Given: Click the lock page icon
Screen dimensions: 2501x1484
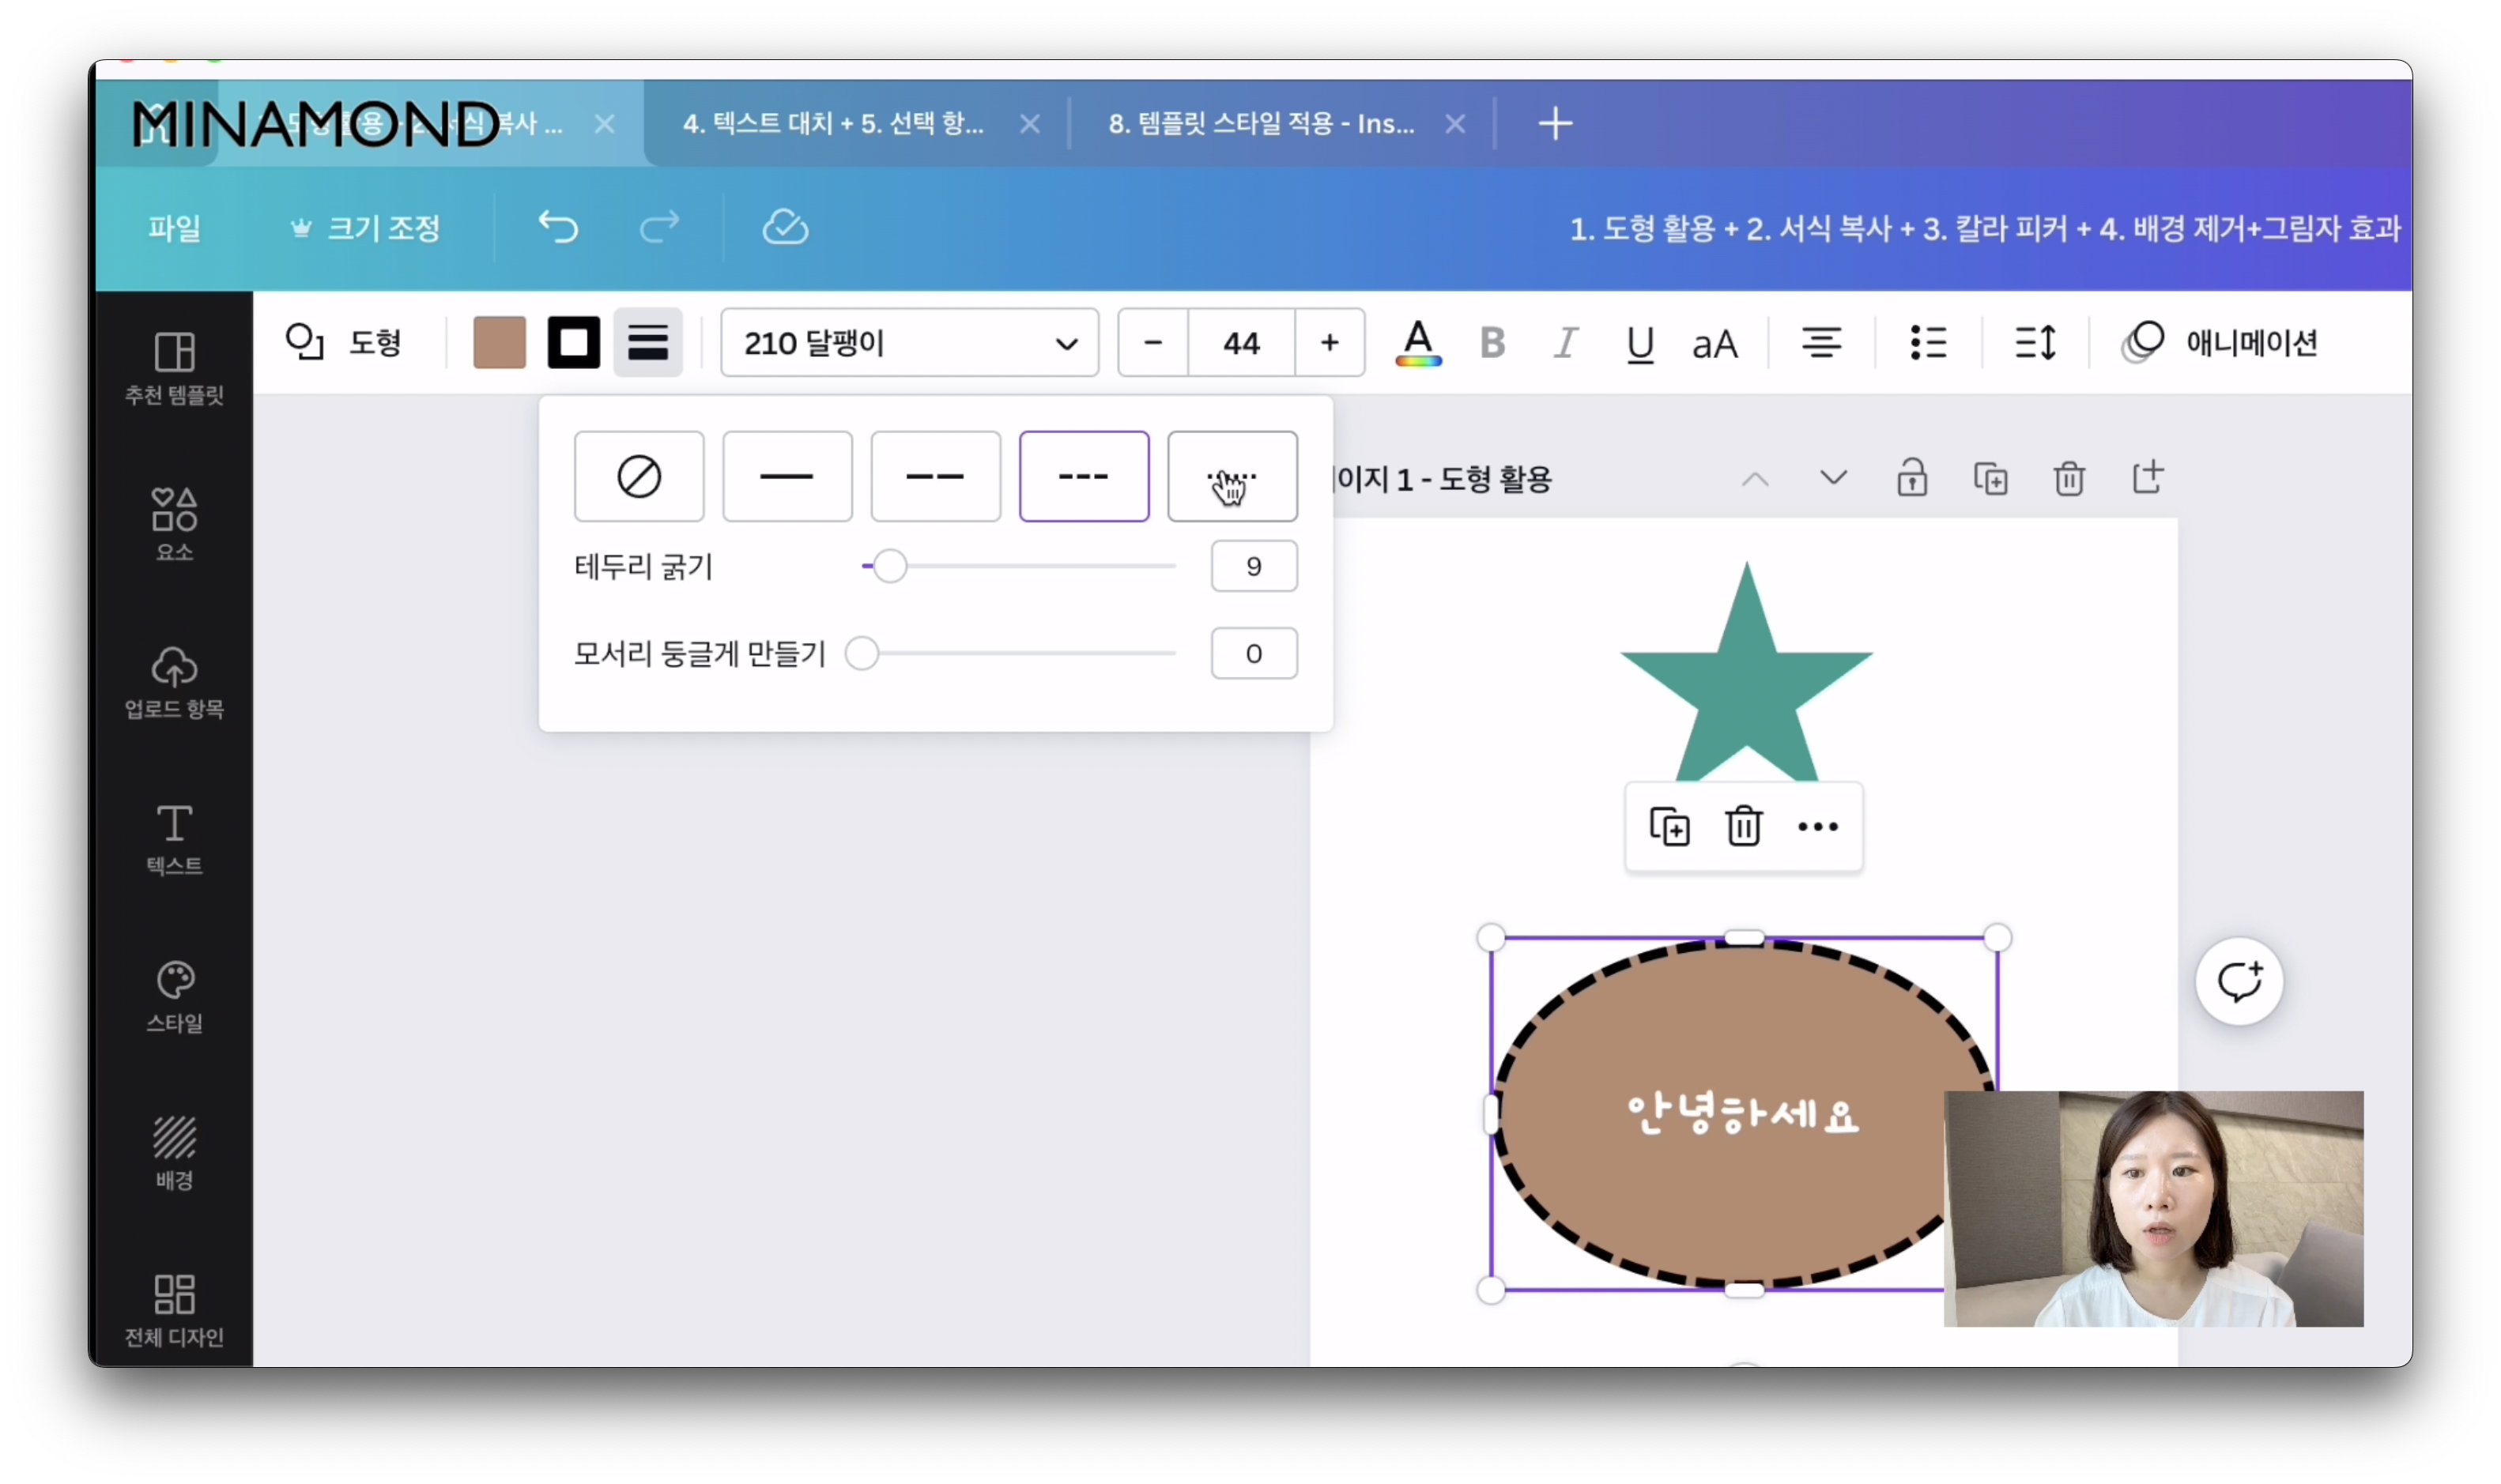Looking at the screenshot, I should tap(1912, 478).
